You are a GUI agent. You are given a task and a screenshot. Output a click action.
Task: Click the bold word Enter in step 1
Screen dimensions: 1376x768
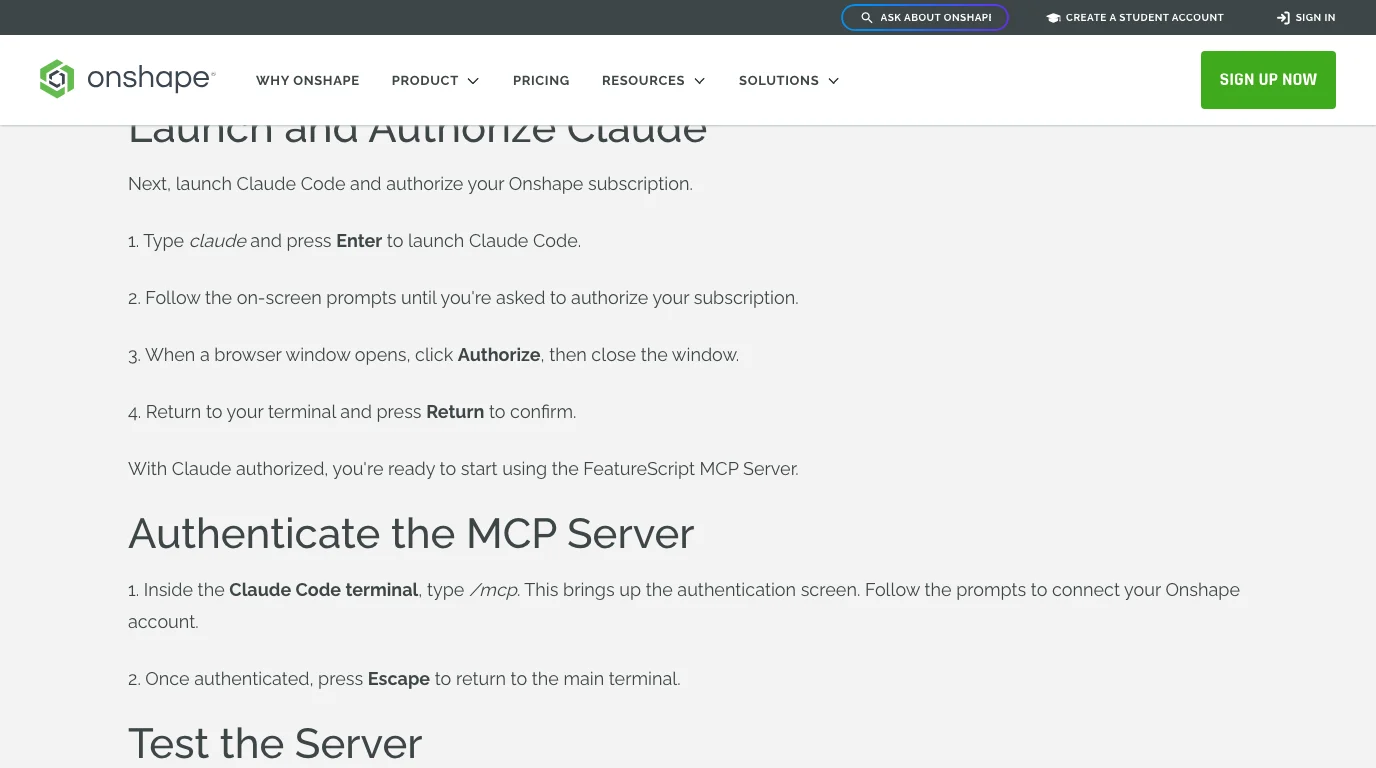pos(359,241)
